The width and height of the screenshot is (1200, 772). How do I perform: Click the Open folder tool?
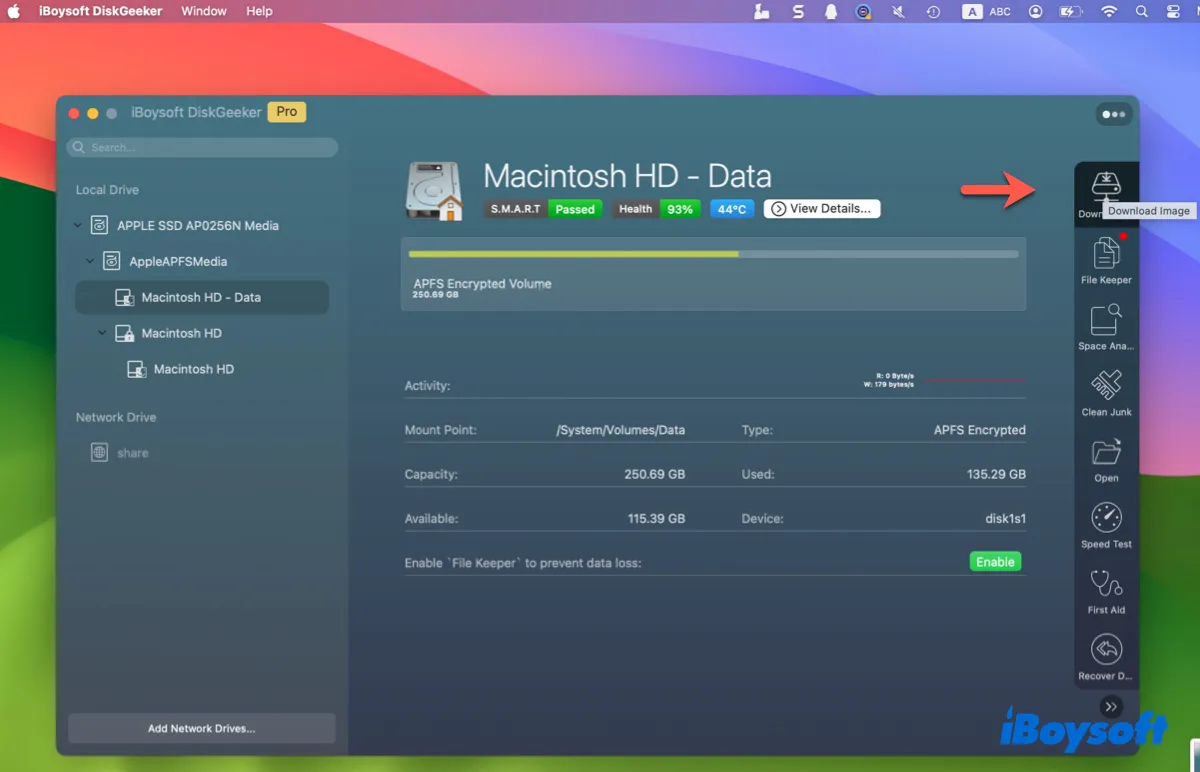click(1106, 458)
